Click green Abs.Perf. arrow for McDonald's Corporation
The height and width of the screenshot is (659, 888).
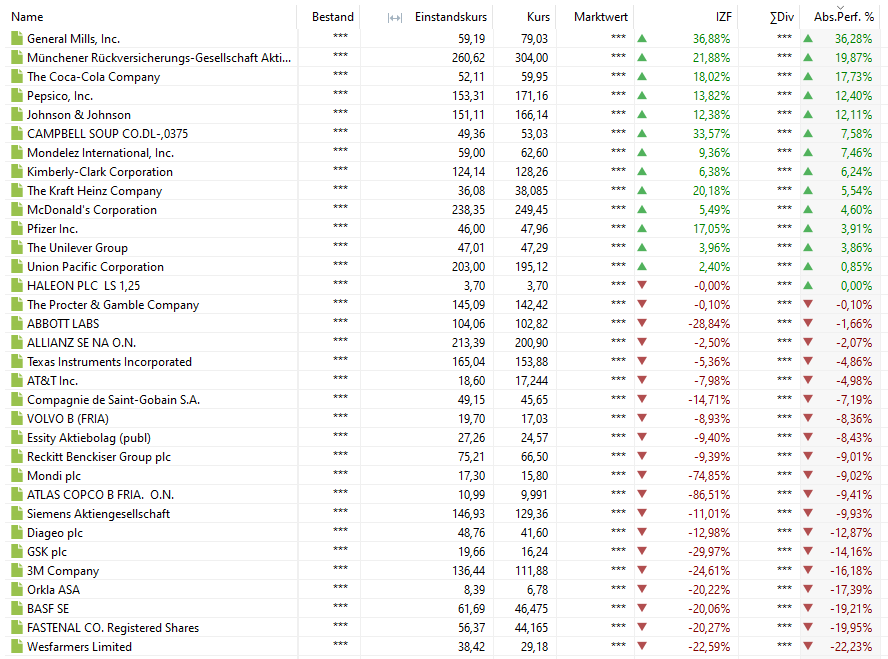(x=808, y=210)
